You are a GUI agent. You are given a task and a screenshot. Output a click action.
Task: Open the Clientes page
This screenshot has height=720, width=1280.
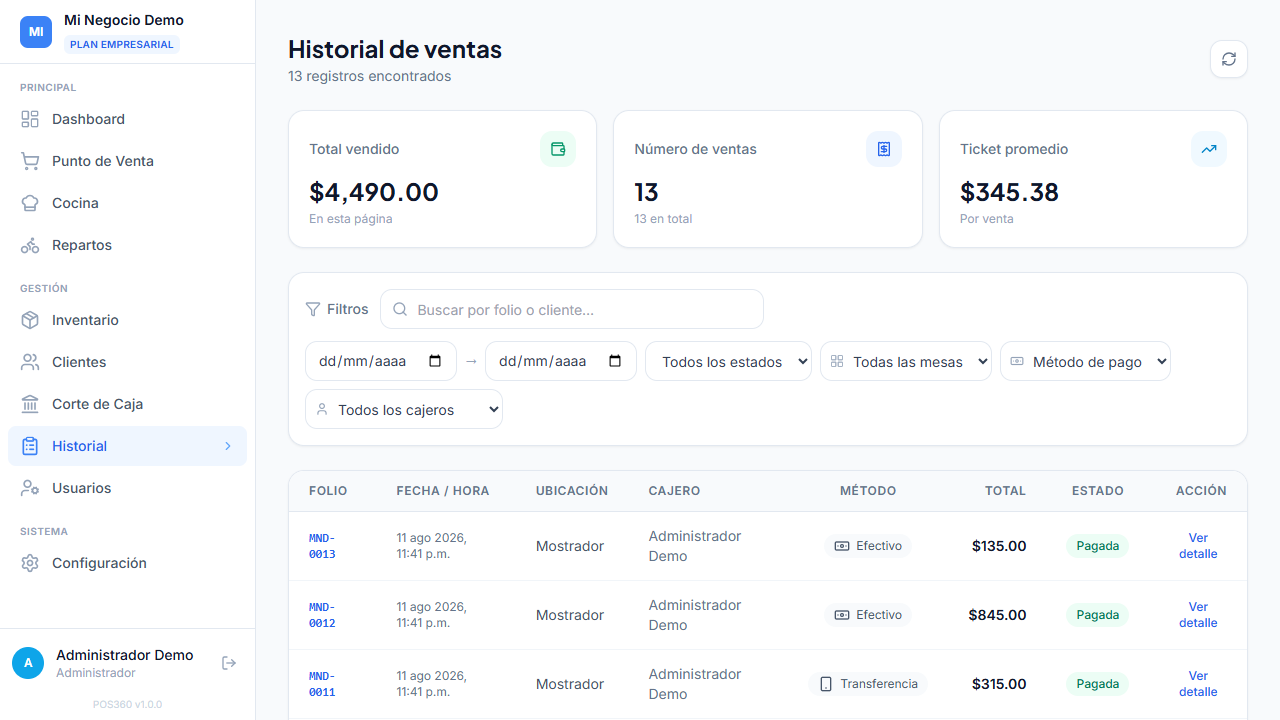tap(127, 362)
